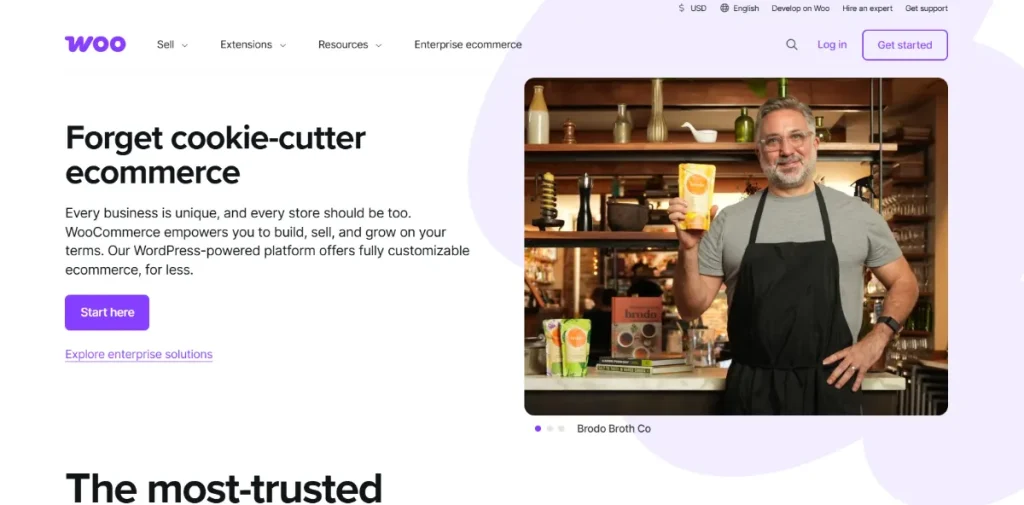Click the Brodo Broth Co caption

(614, 429)
